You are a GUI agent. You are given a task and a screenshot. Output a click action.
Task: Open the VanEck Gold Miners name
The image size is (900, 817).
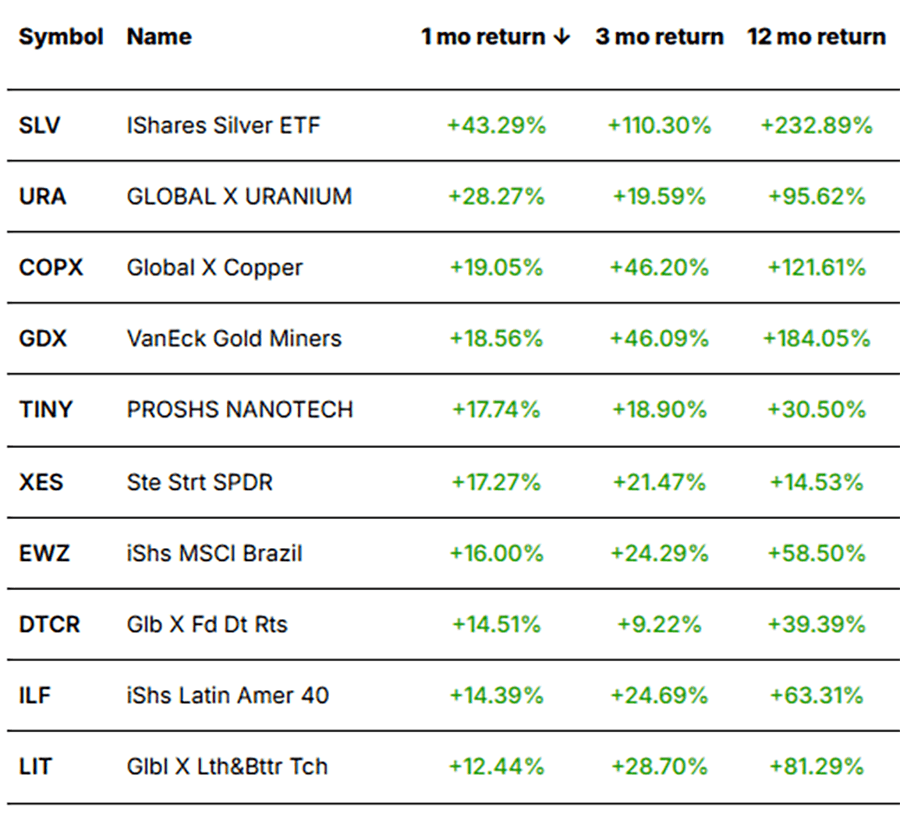[x=234, y=339]
